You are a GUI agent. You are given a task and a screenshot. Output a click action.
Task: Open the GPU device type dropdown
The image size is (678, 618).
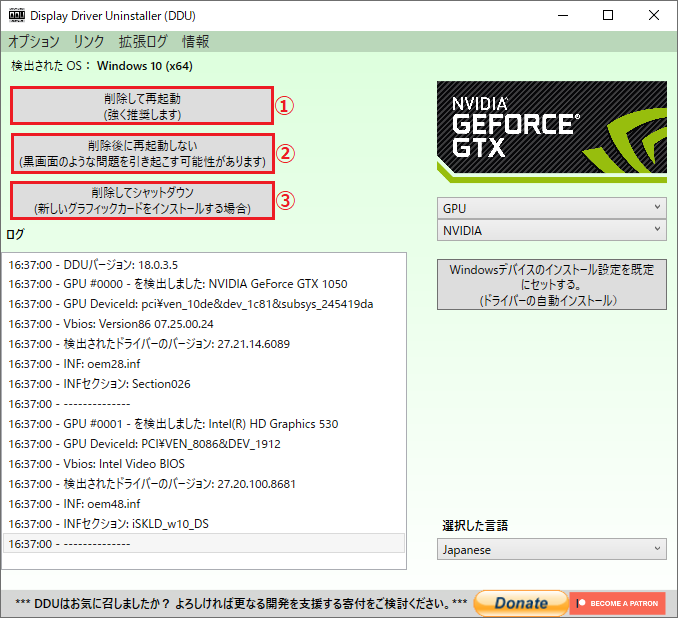click(x=552, y=208)
